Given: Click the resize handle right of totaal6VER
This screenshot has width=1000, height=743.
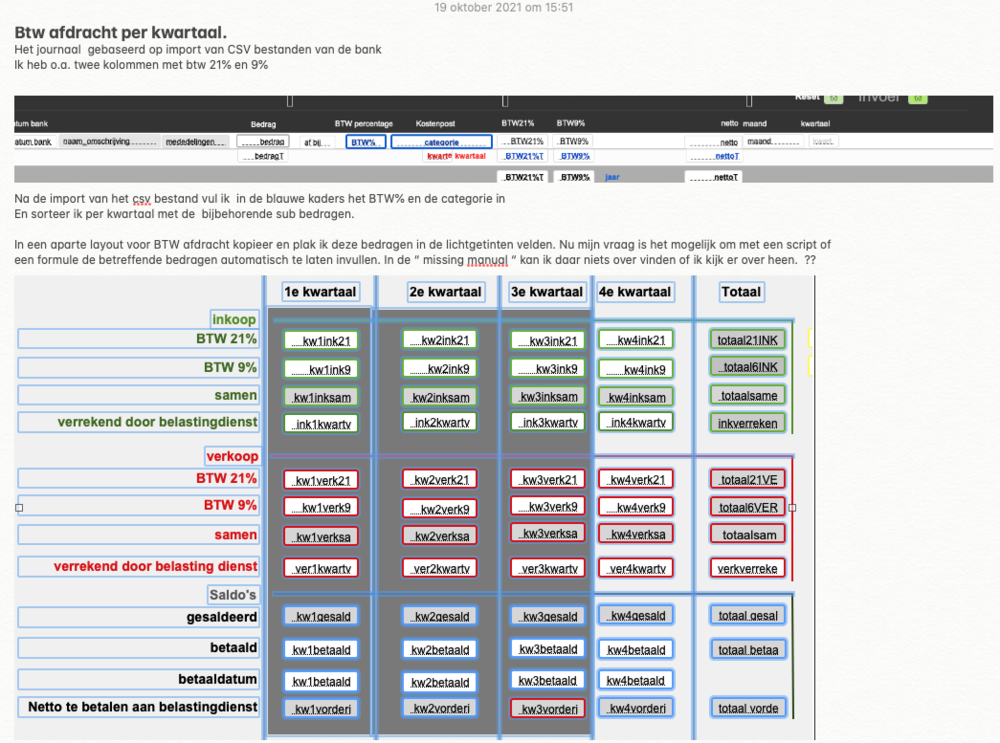Looking at the screenshot, I should point(793,508).
